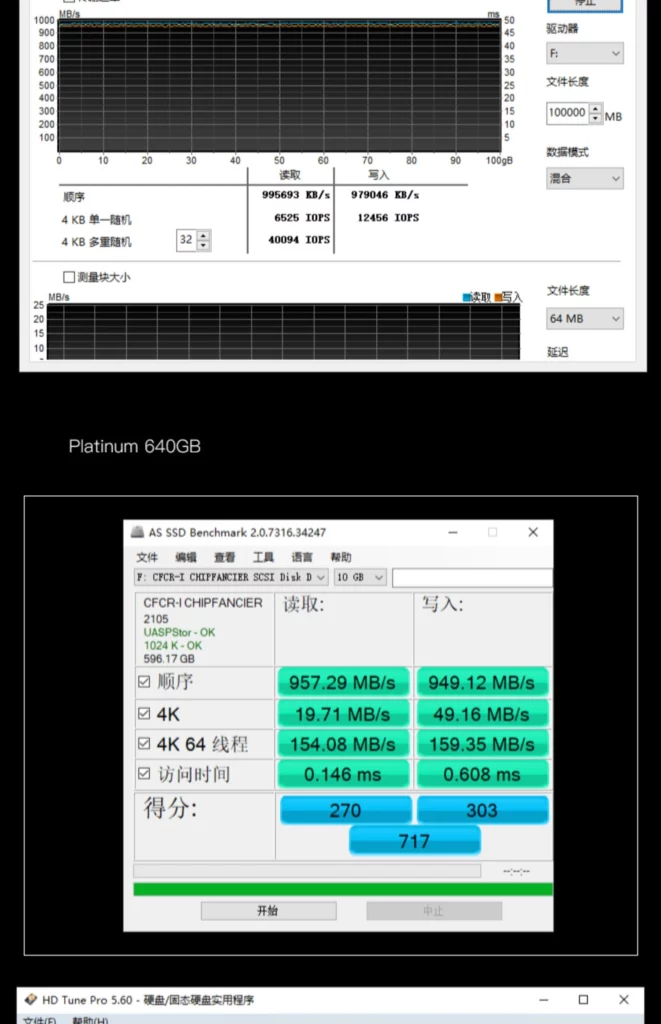Enable the 测量块大小 checkbox
The image size is (661, 1024).
pyautogui.click(x=69, y=277)
